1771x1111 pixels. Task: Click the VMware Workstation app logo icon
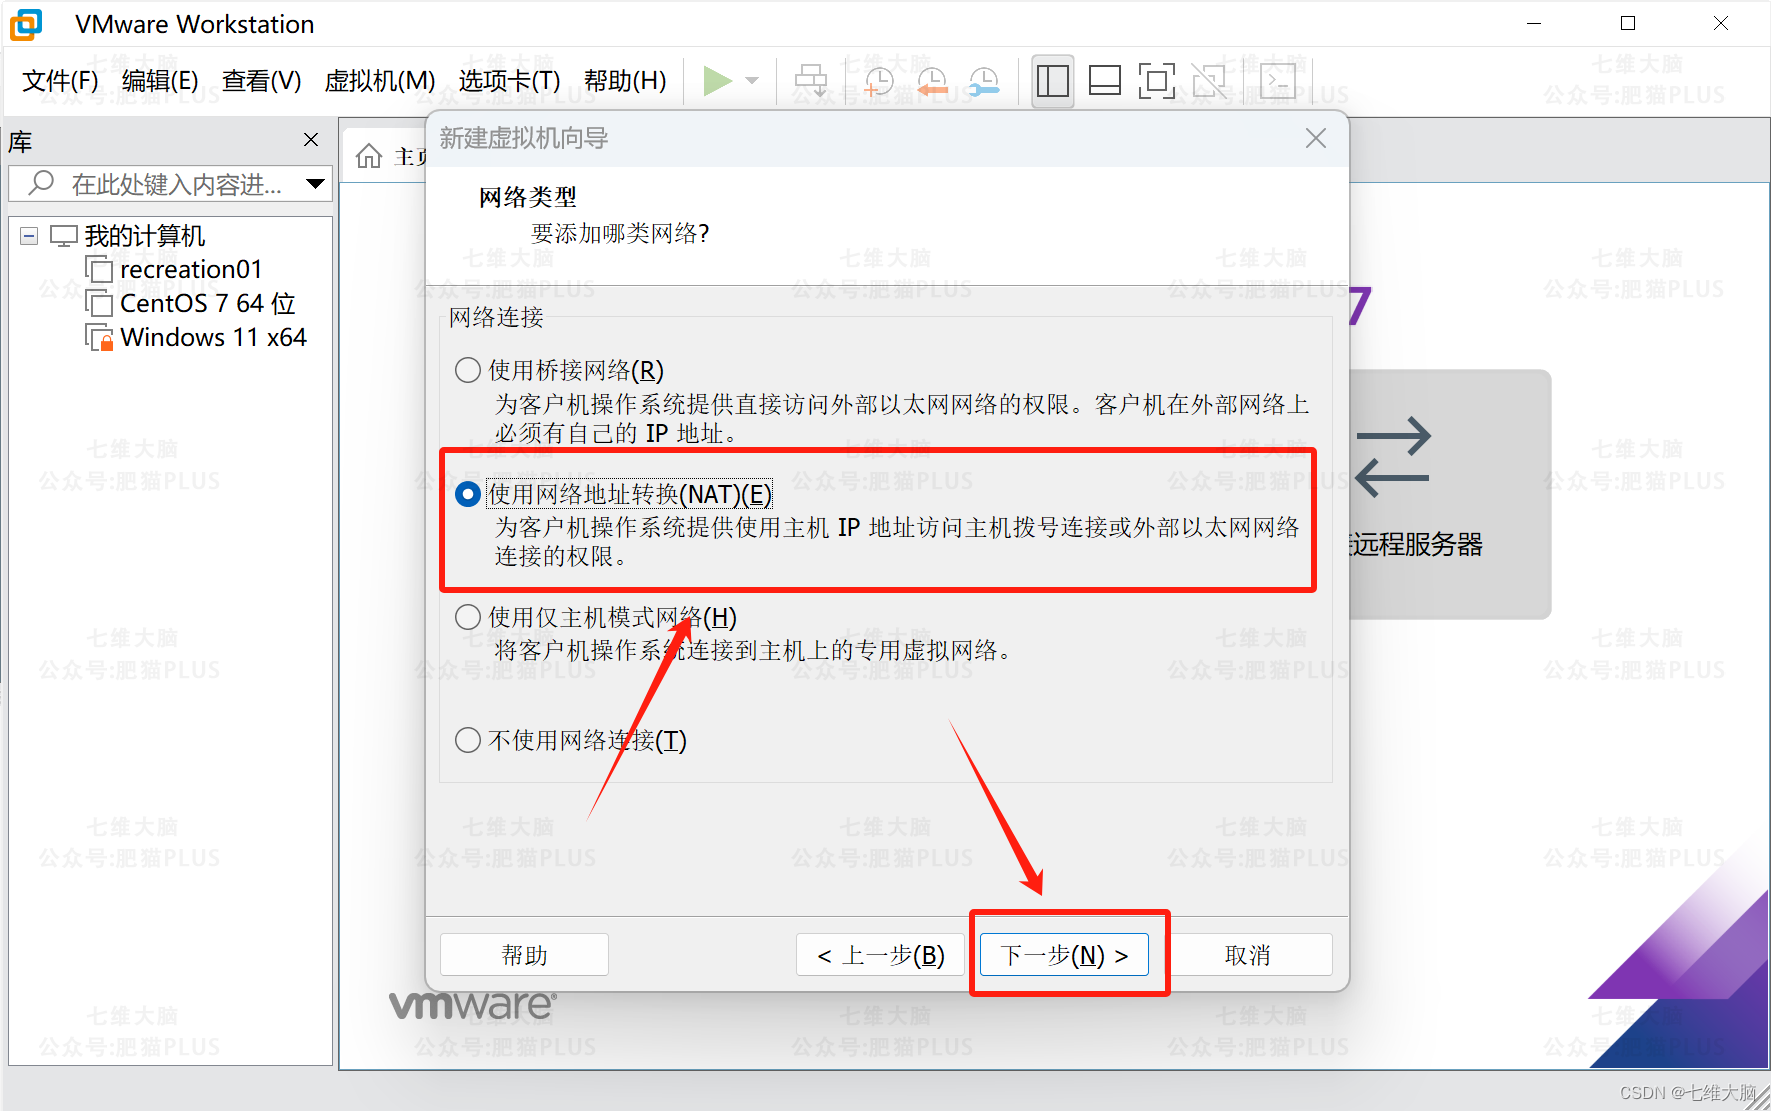pyautogui.click(x=26, y=24)
